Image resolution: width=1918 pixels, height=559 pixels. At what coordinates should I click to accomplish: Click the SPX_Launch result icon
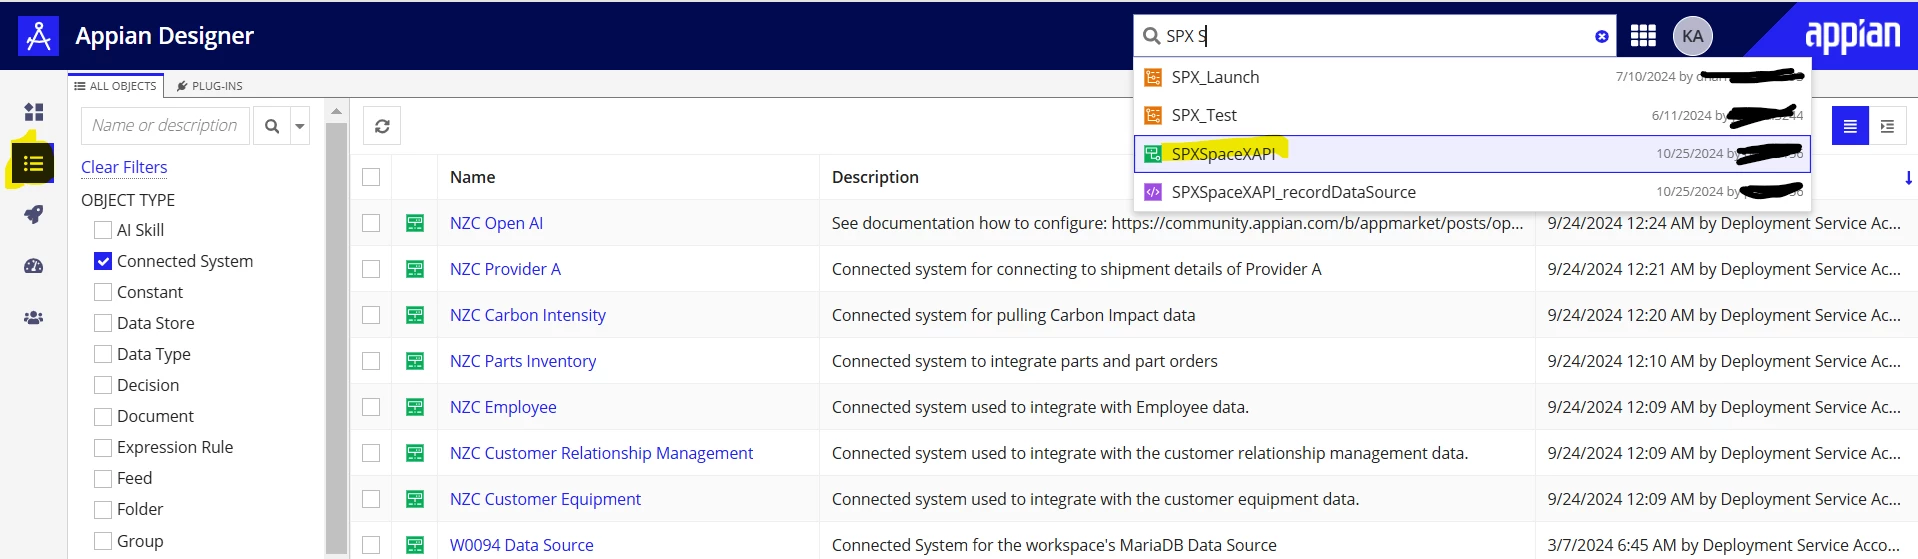(1153, 77)
